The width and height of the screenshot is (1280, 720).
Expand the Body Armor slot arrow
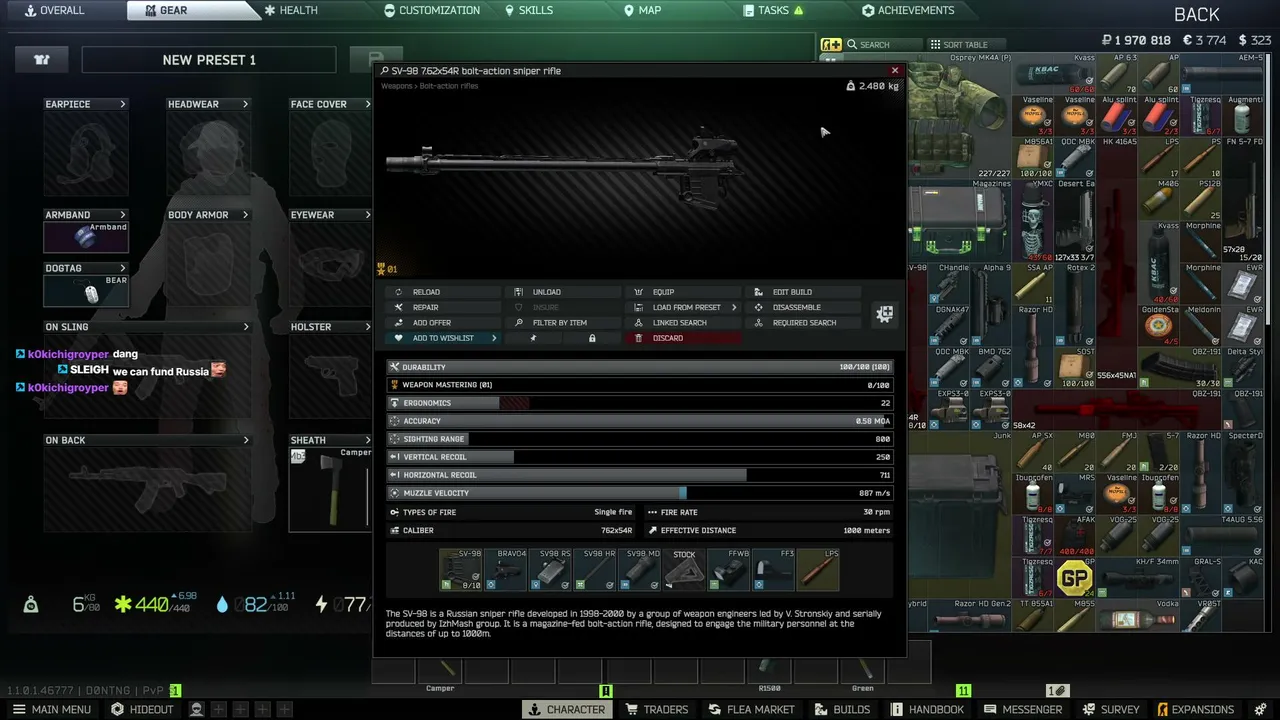click(245, 215)
